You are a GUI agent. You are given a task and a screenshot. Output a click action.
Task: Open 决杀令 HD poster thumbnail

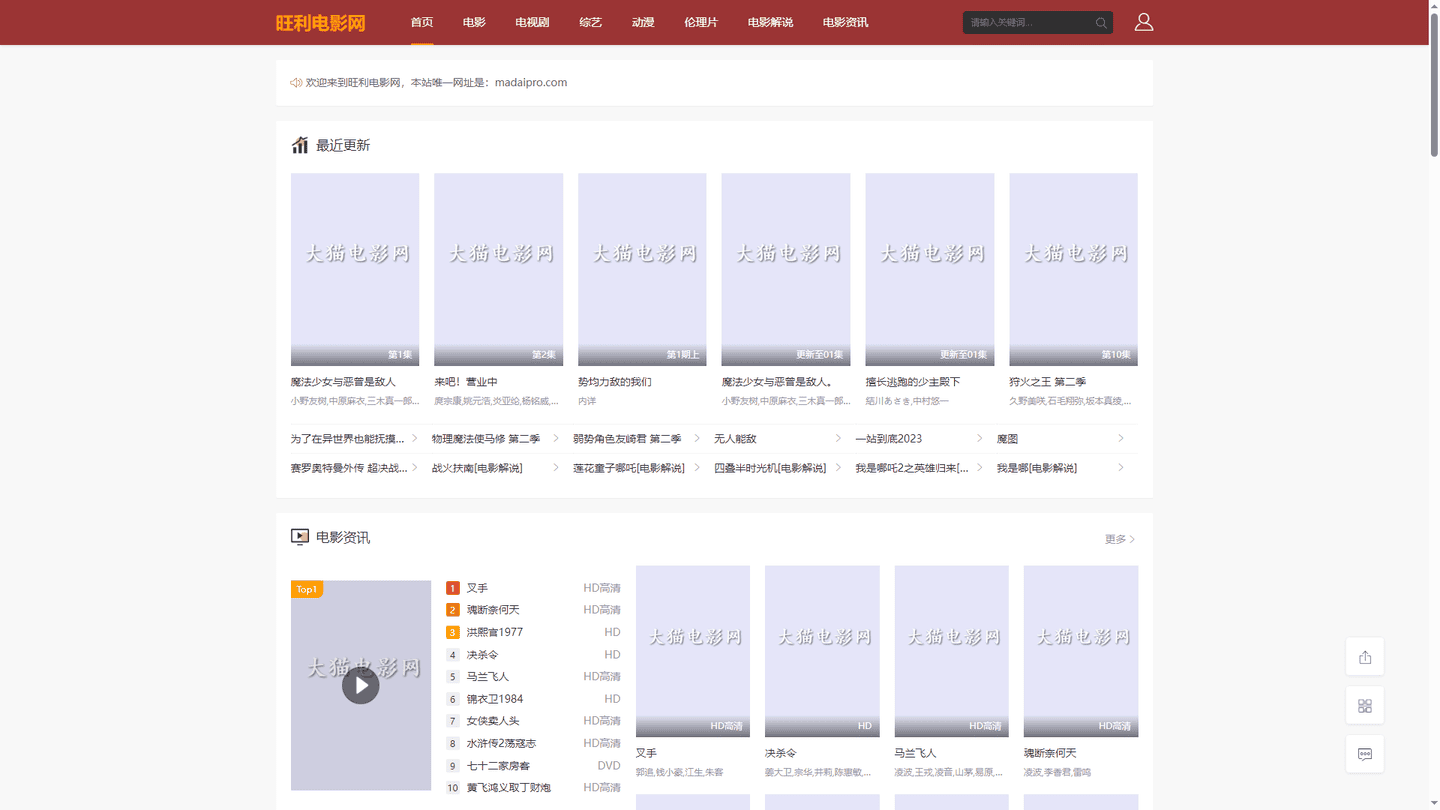point(822,651)
